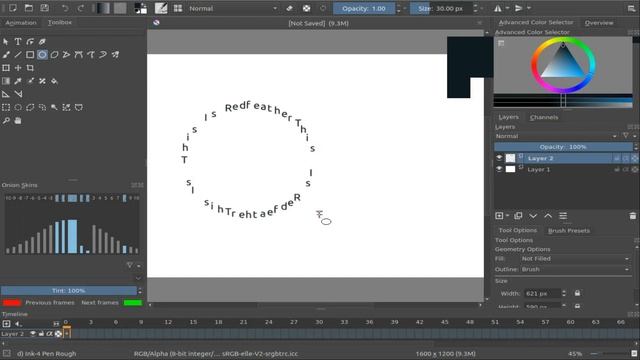Open the Brush Presets tab

click(569, 231)
